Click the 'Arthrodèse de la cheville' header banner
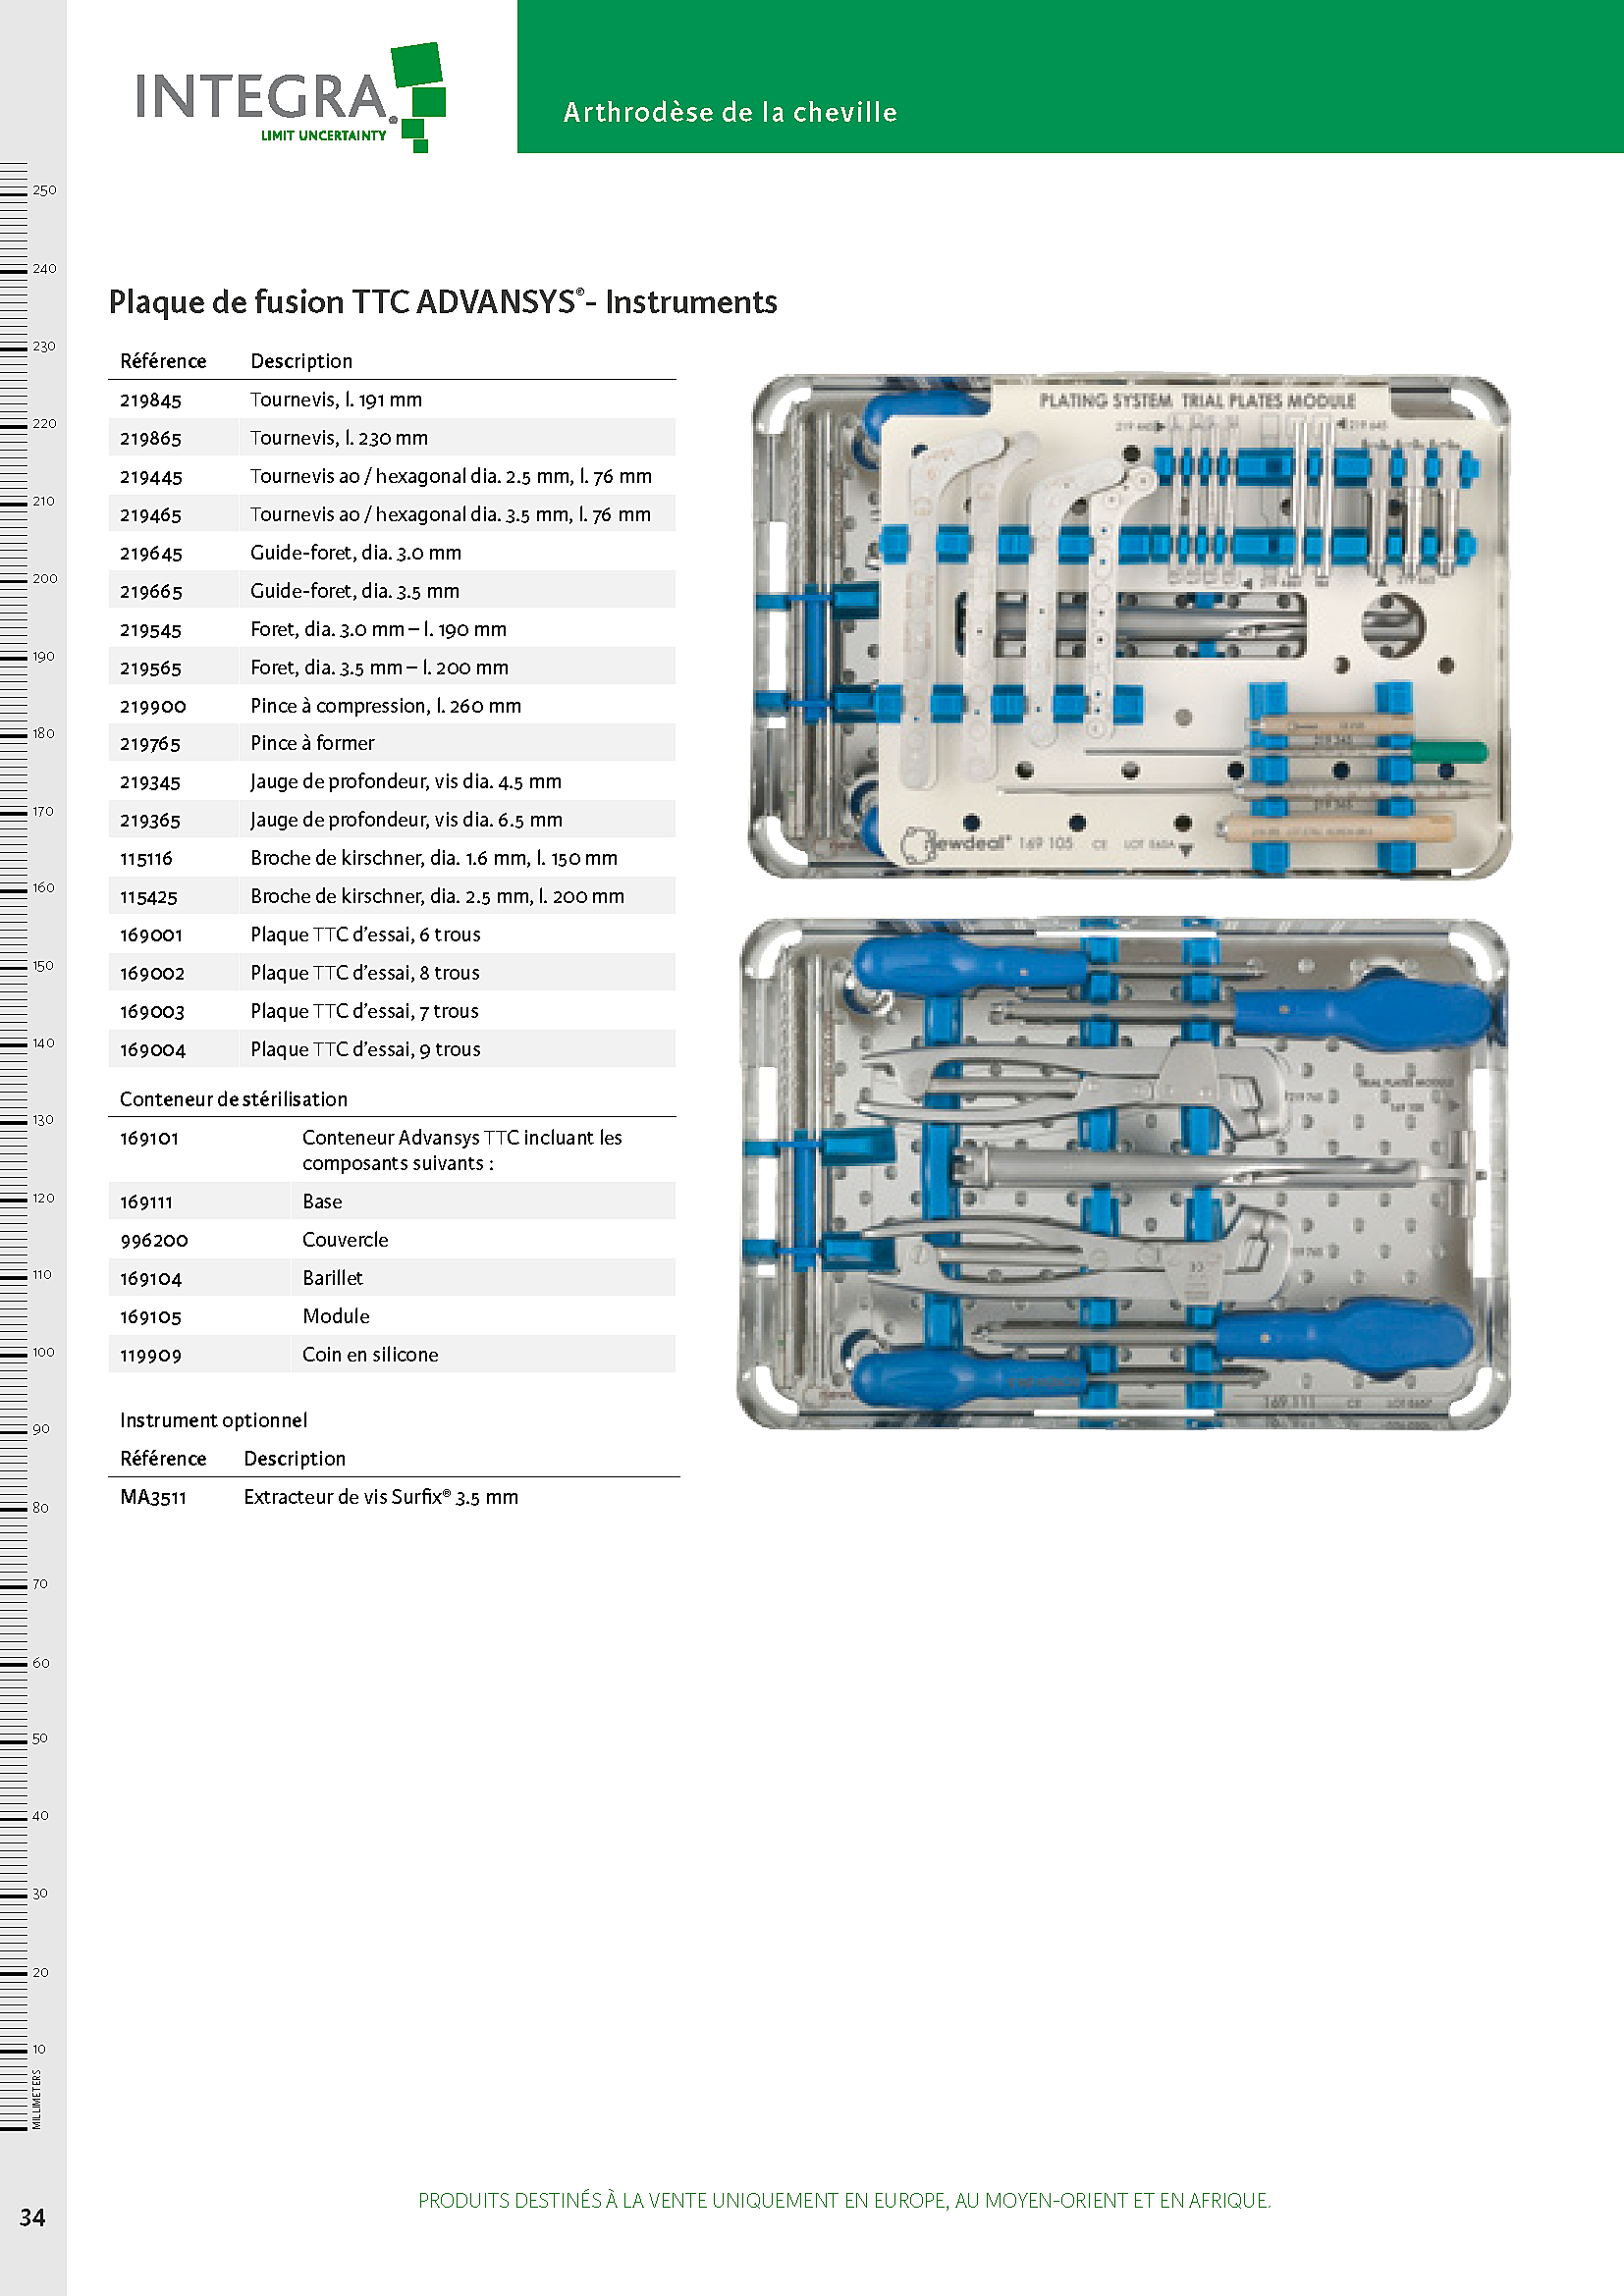This screenshot has height=2296, width=1624. 730,112
